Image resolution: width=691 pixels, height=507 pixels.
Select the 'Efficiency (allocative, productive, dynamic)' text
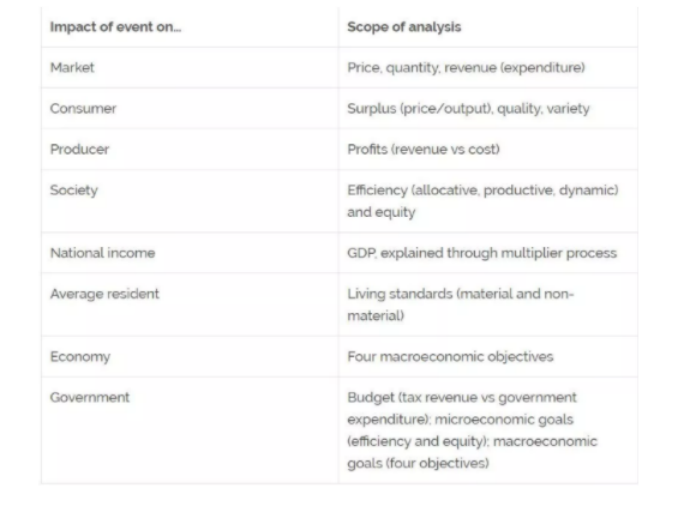point(483,190)
